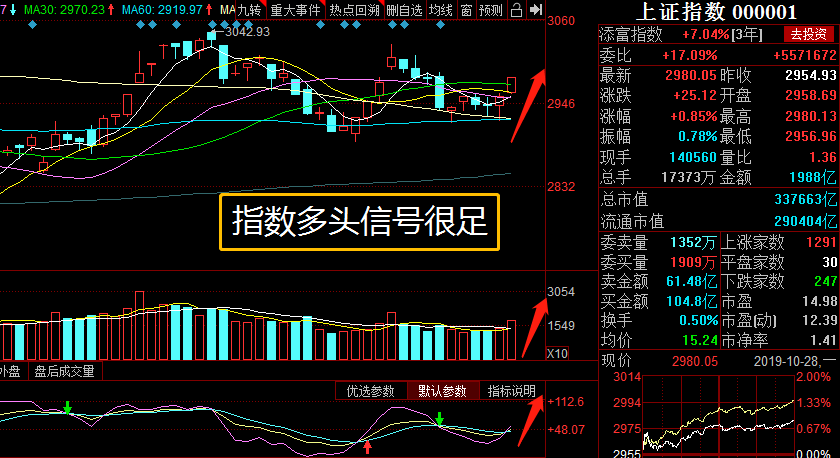Screen dimensions: 840x458
Task: Click the 振幅 0.78% value
Action: point(698,137)
